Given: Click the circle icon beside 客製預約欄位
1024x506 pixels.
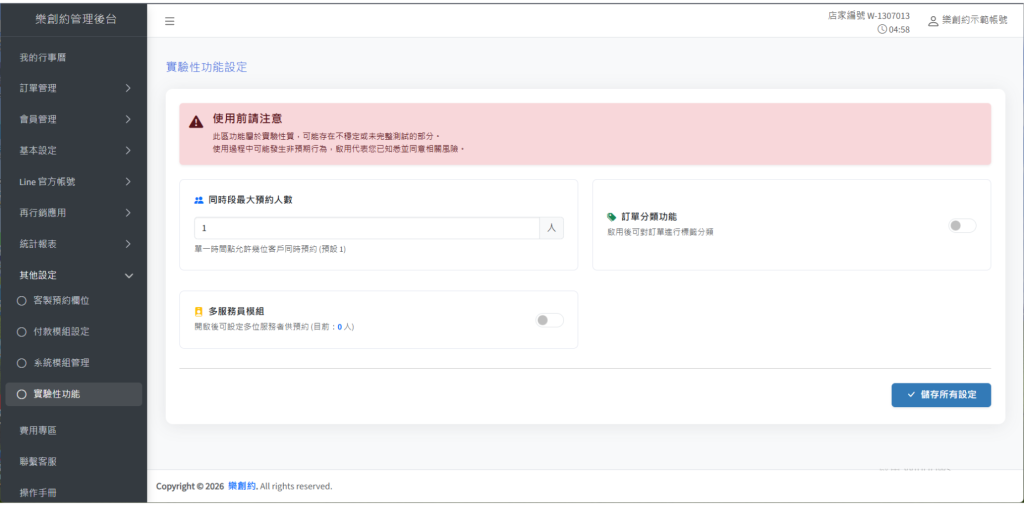Looking at the screenshot, I should click(x=22, y=300).
